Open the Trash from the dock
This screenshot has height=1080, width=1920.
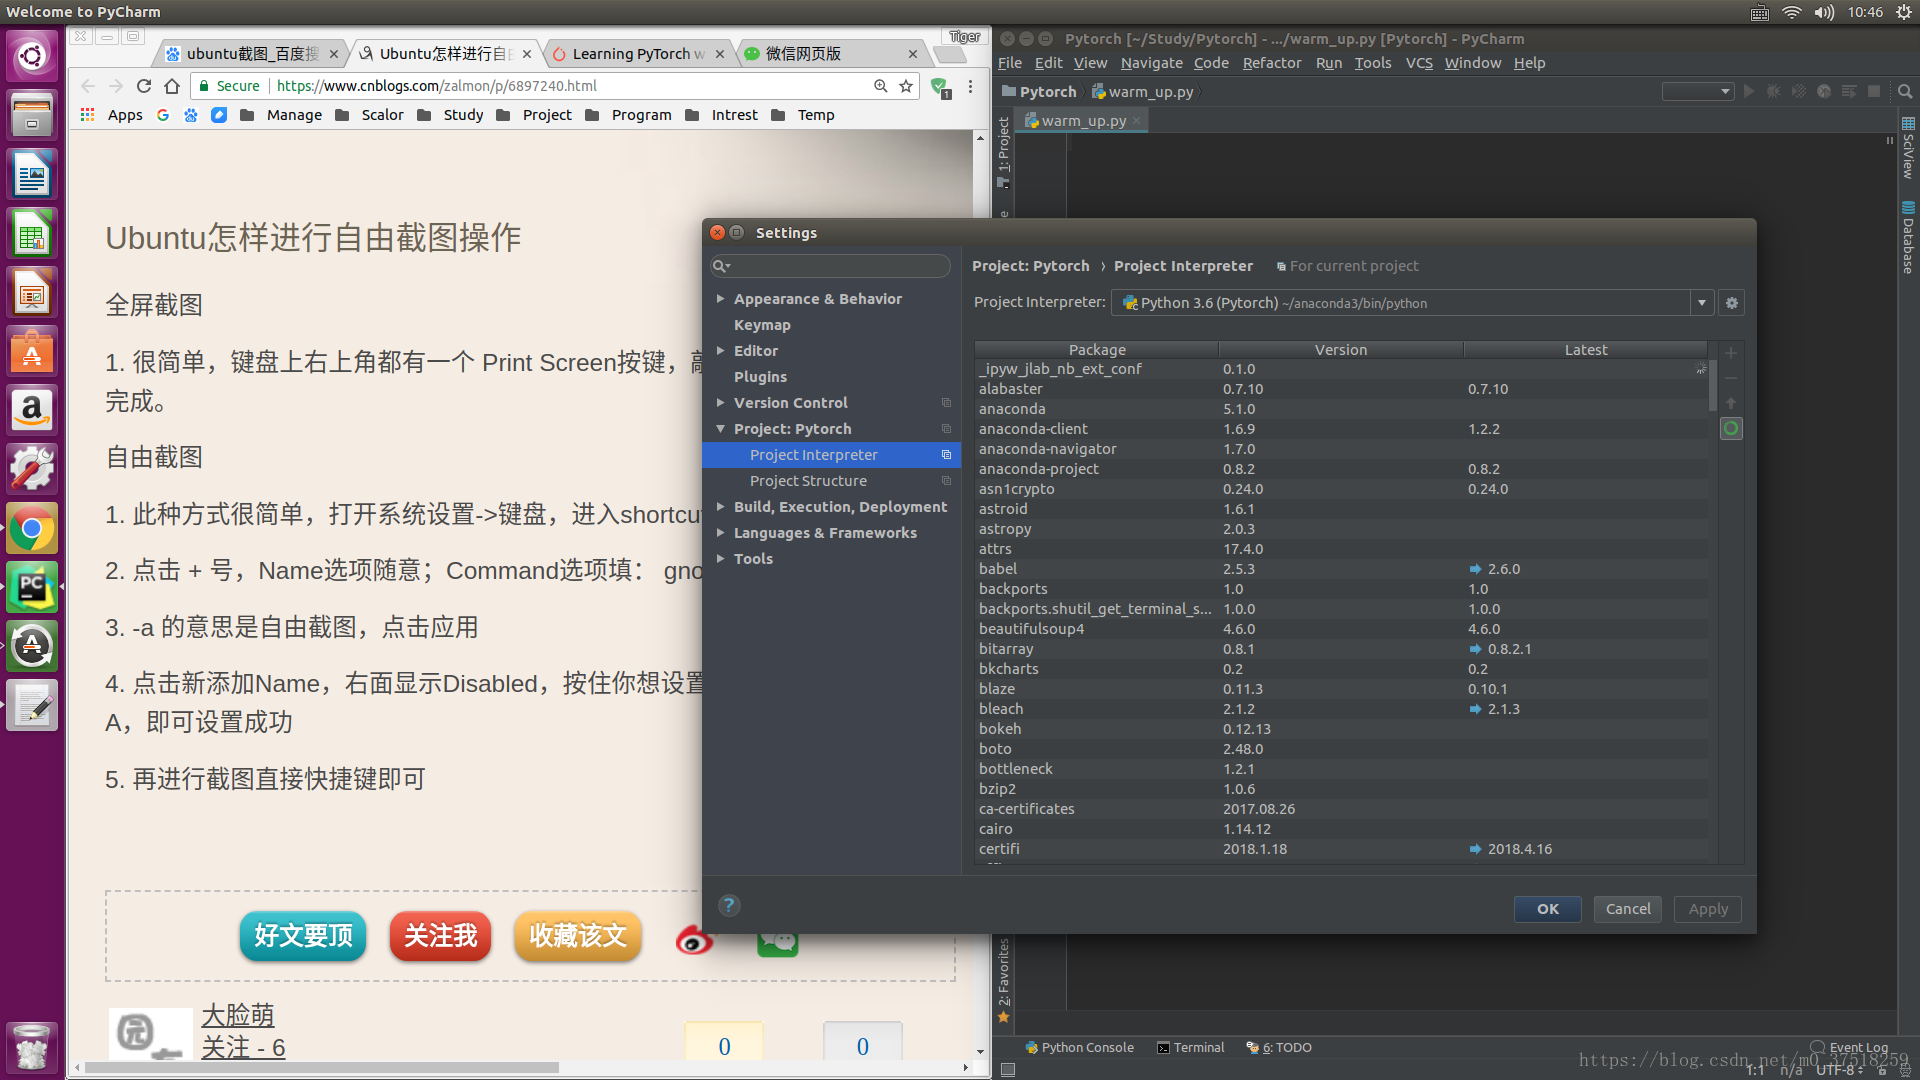pyautogui.click(x=32, y=1046)
